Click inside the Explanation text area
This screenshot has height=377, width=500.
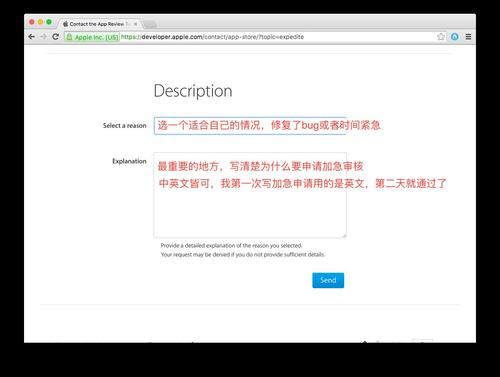[250, 195]
